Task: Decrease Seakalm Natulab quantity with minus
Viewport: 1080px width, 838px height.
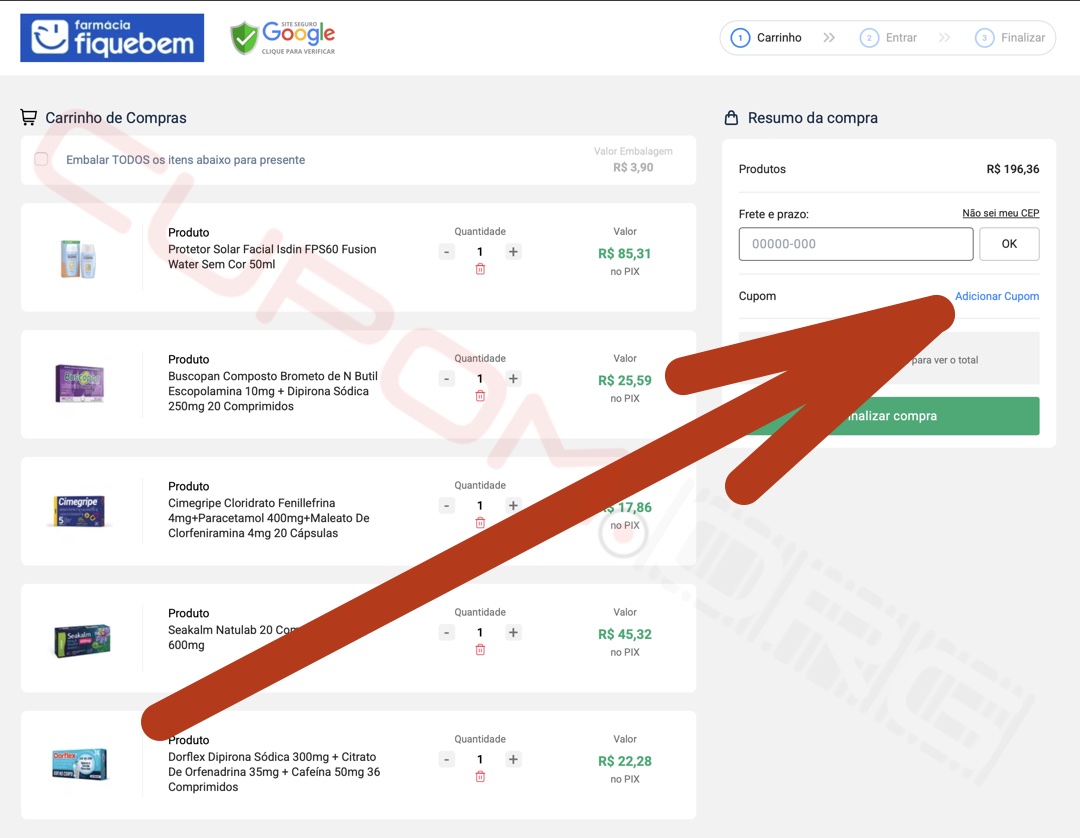Action: point(446,632)
